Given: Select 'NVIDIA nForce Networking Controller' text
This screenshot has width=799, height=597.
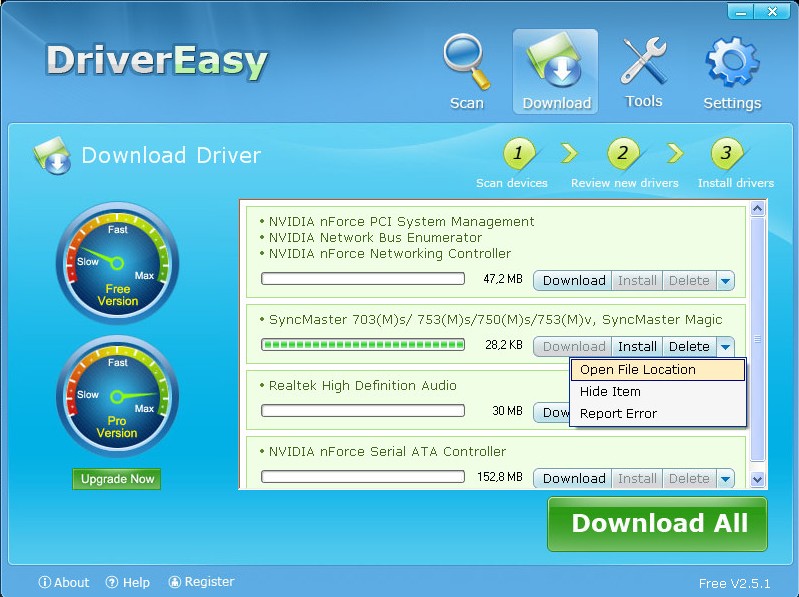Looking at the screenshot, I should (x=389, y=254).
